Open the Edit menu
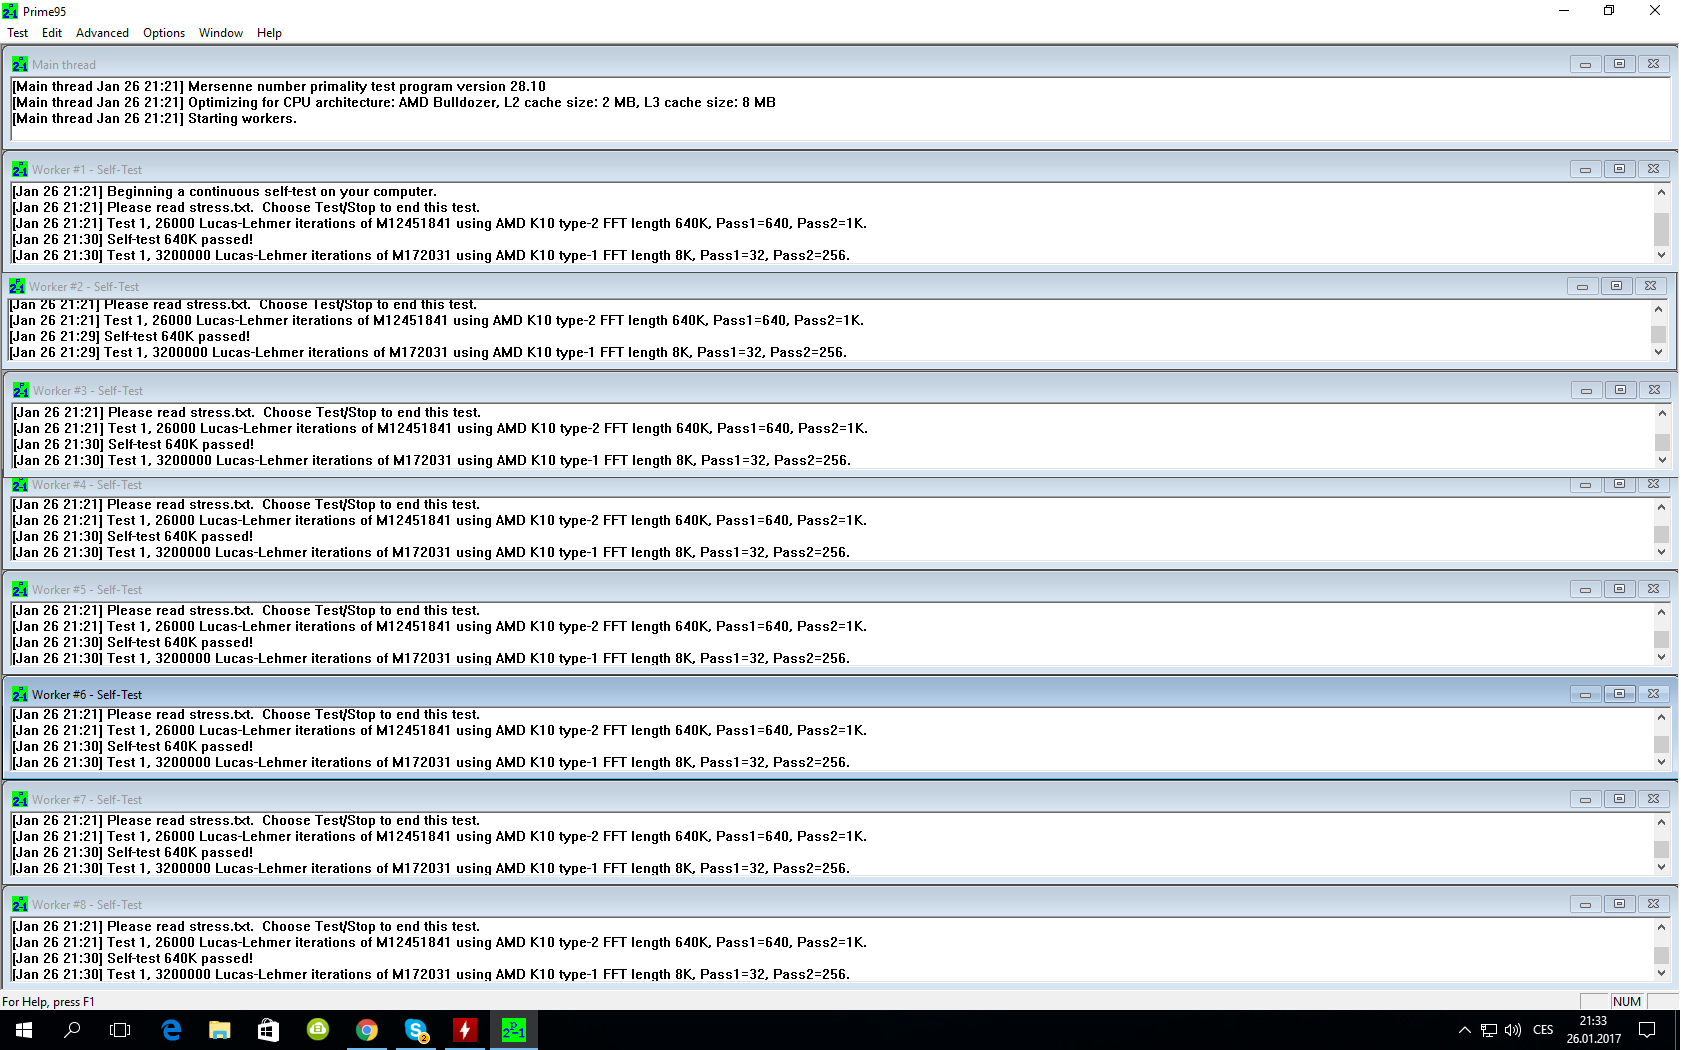This screenshot has width=1681, height=1050. click(x=52, y=33)
